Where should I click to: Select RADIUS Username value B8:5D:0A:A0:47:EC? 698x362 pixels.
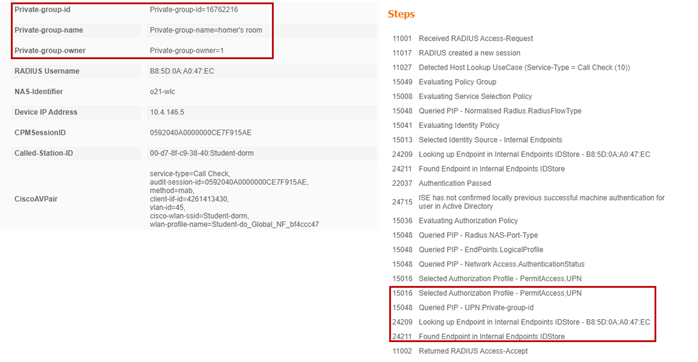pos(182,71)
